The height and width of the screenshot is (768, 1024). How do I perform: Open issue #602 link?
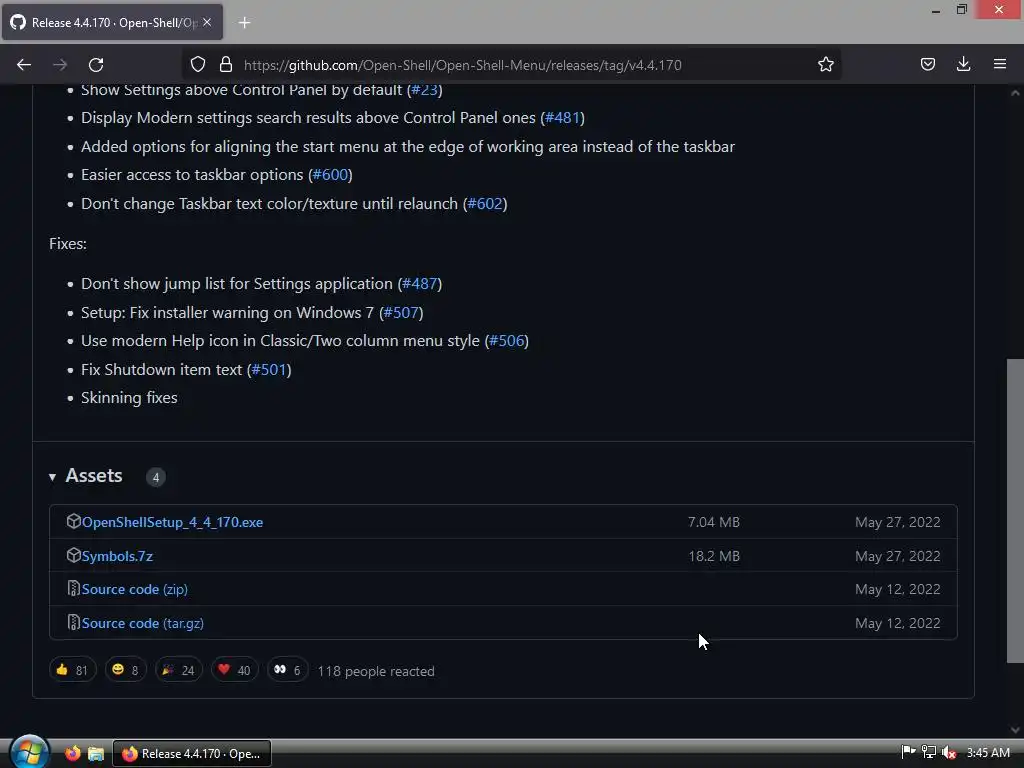click(x=485, y=203)
